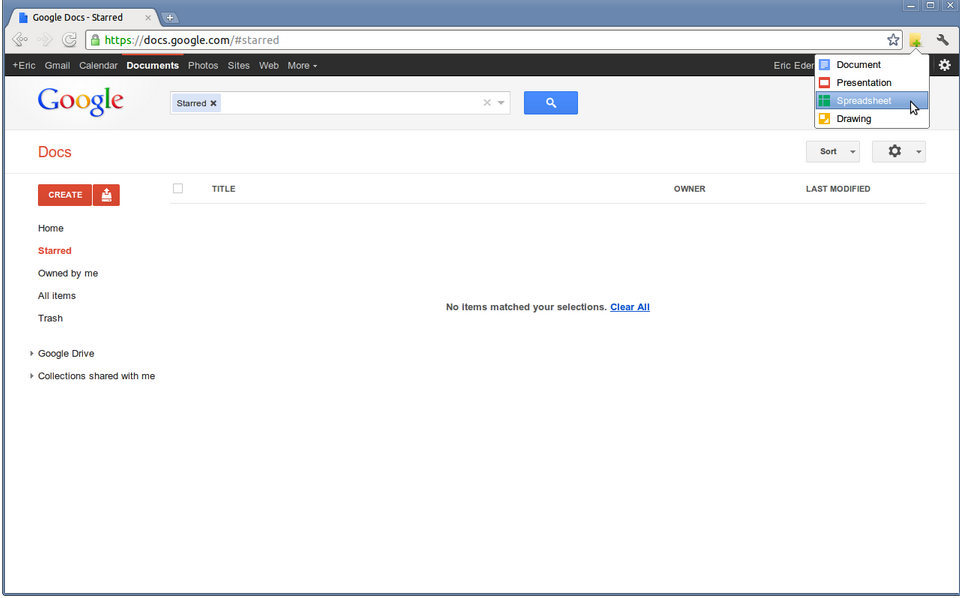Expand the More menu in the Google bar
The image size is (960, 598).
coord(302,65)
